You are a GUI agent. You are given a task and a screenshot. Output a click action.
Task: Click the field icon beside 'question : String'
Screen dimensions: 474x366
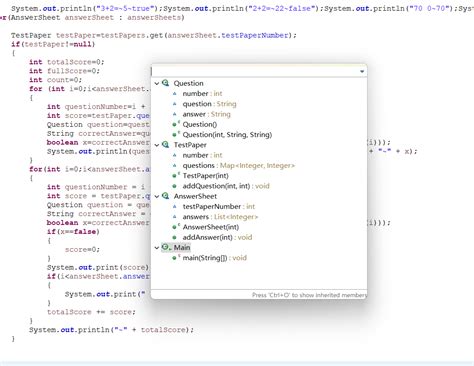174,104
